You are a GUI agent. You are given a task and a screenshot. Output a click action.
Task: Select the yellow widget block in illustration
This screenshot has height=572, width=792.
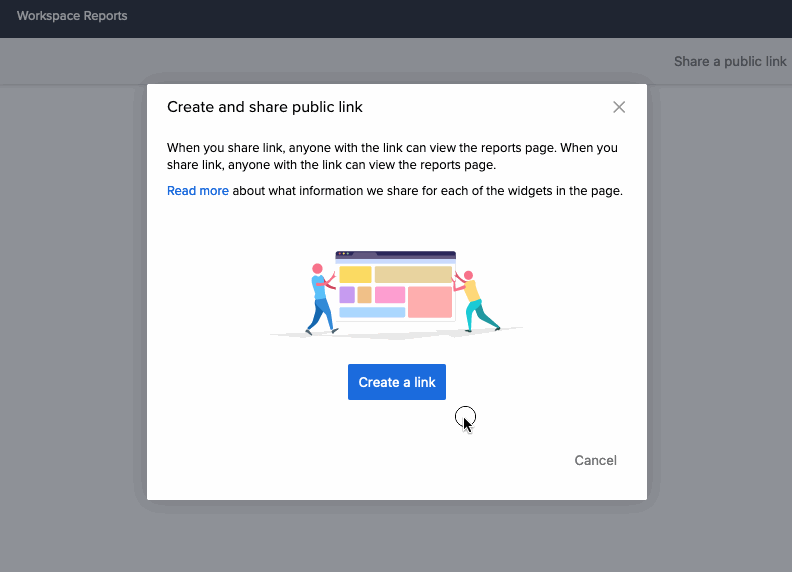click(355, 275)
